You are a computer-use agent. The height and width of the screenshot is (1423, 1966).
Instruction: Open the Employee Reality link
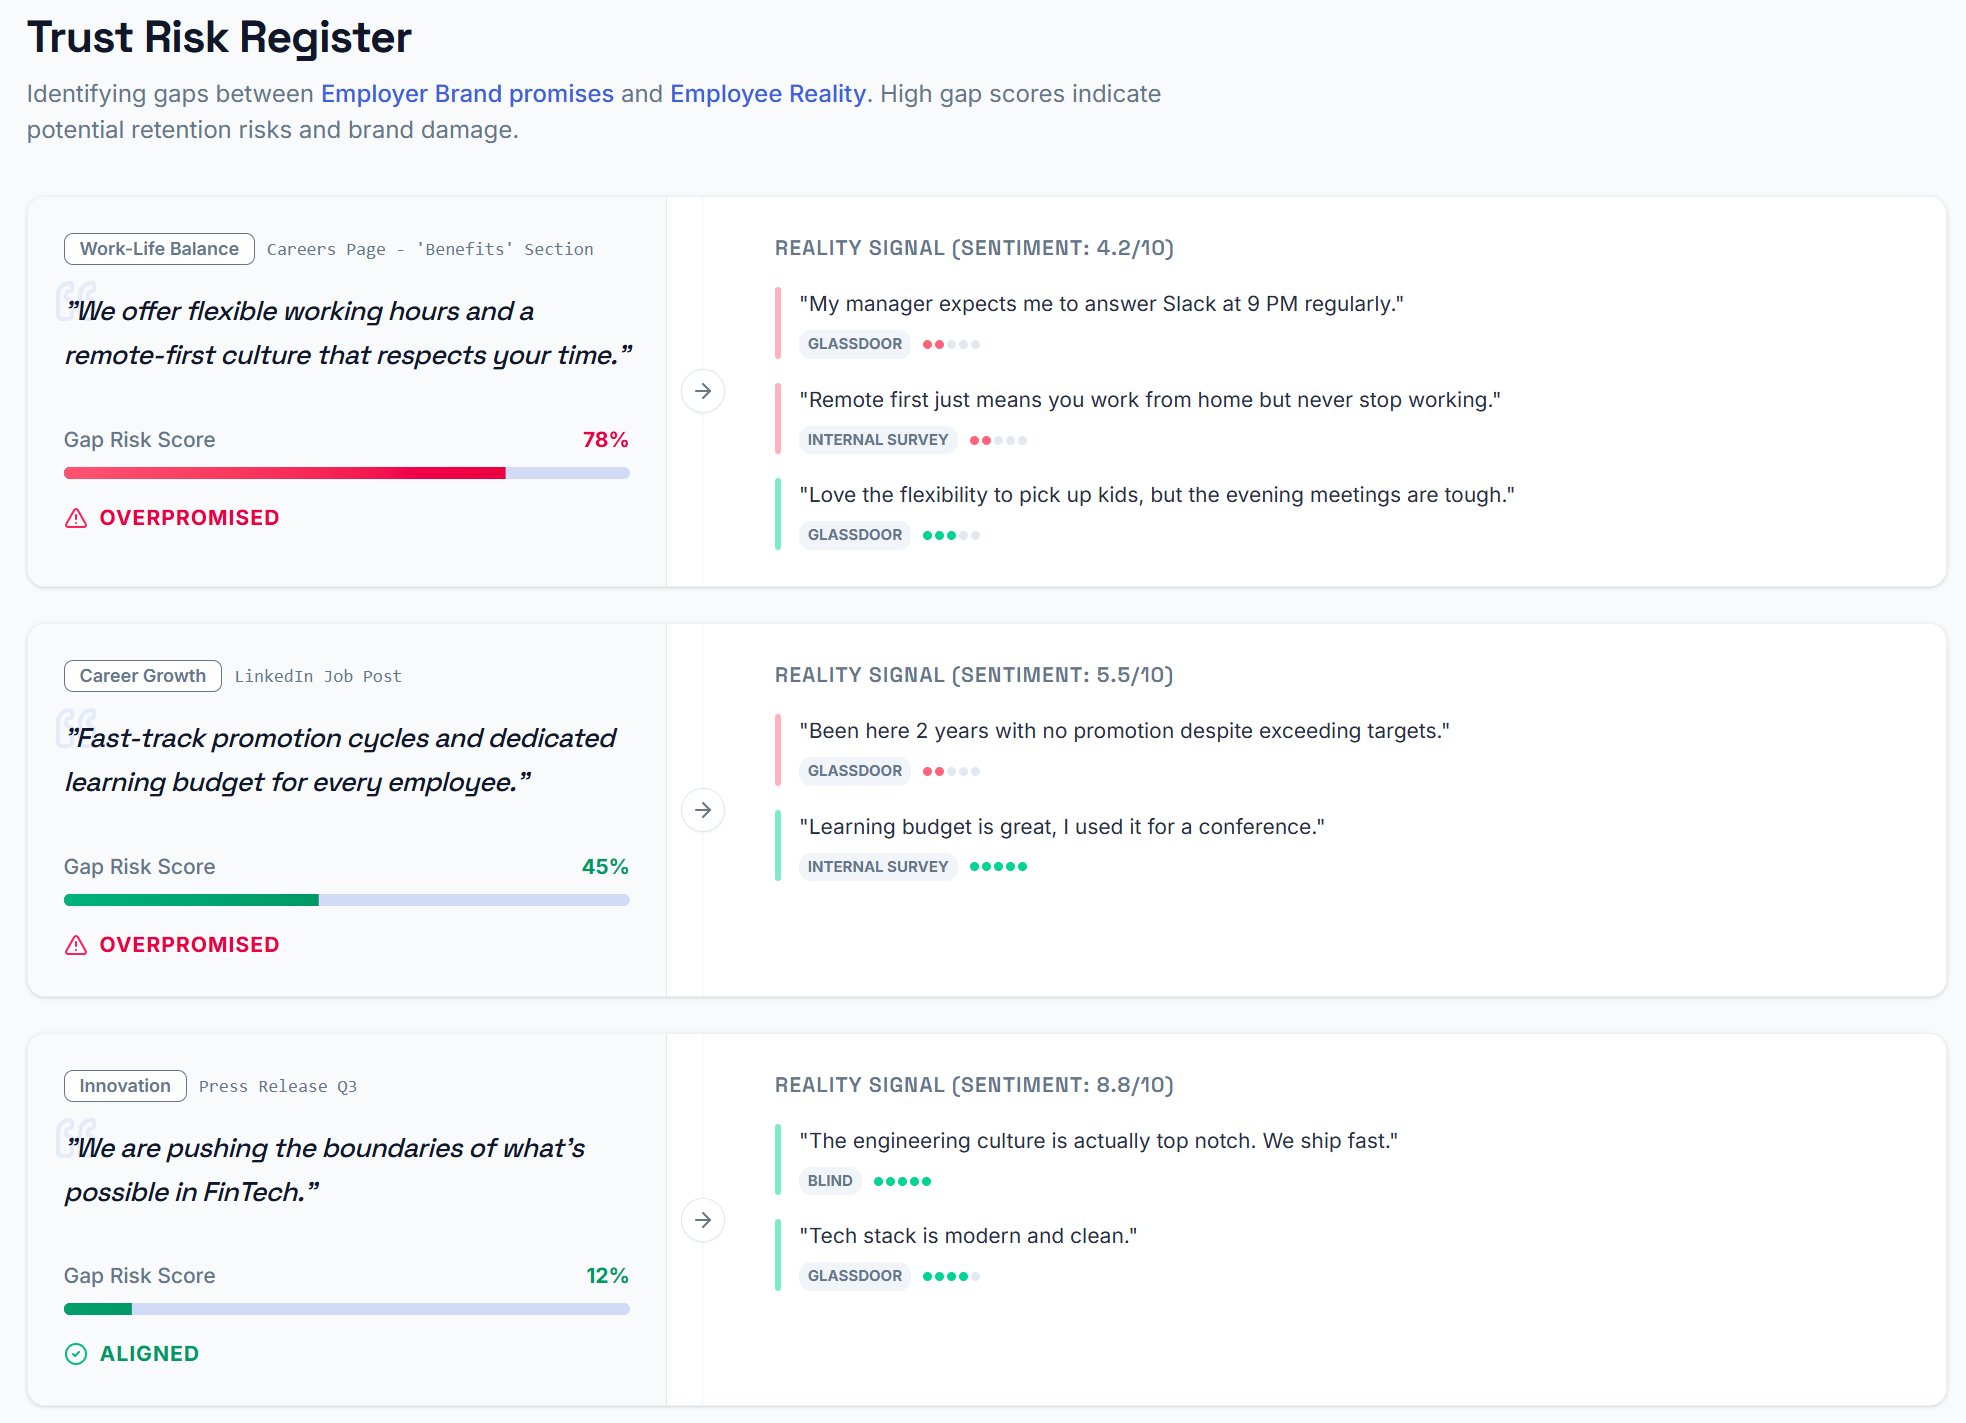pyautogui.click(x=768, y=93)
